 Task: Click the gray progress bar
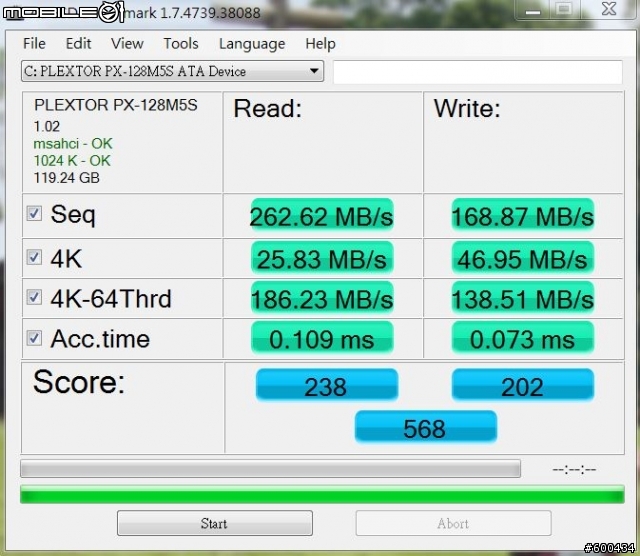[270, 469]
